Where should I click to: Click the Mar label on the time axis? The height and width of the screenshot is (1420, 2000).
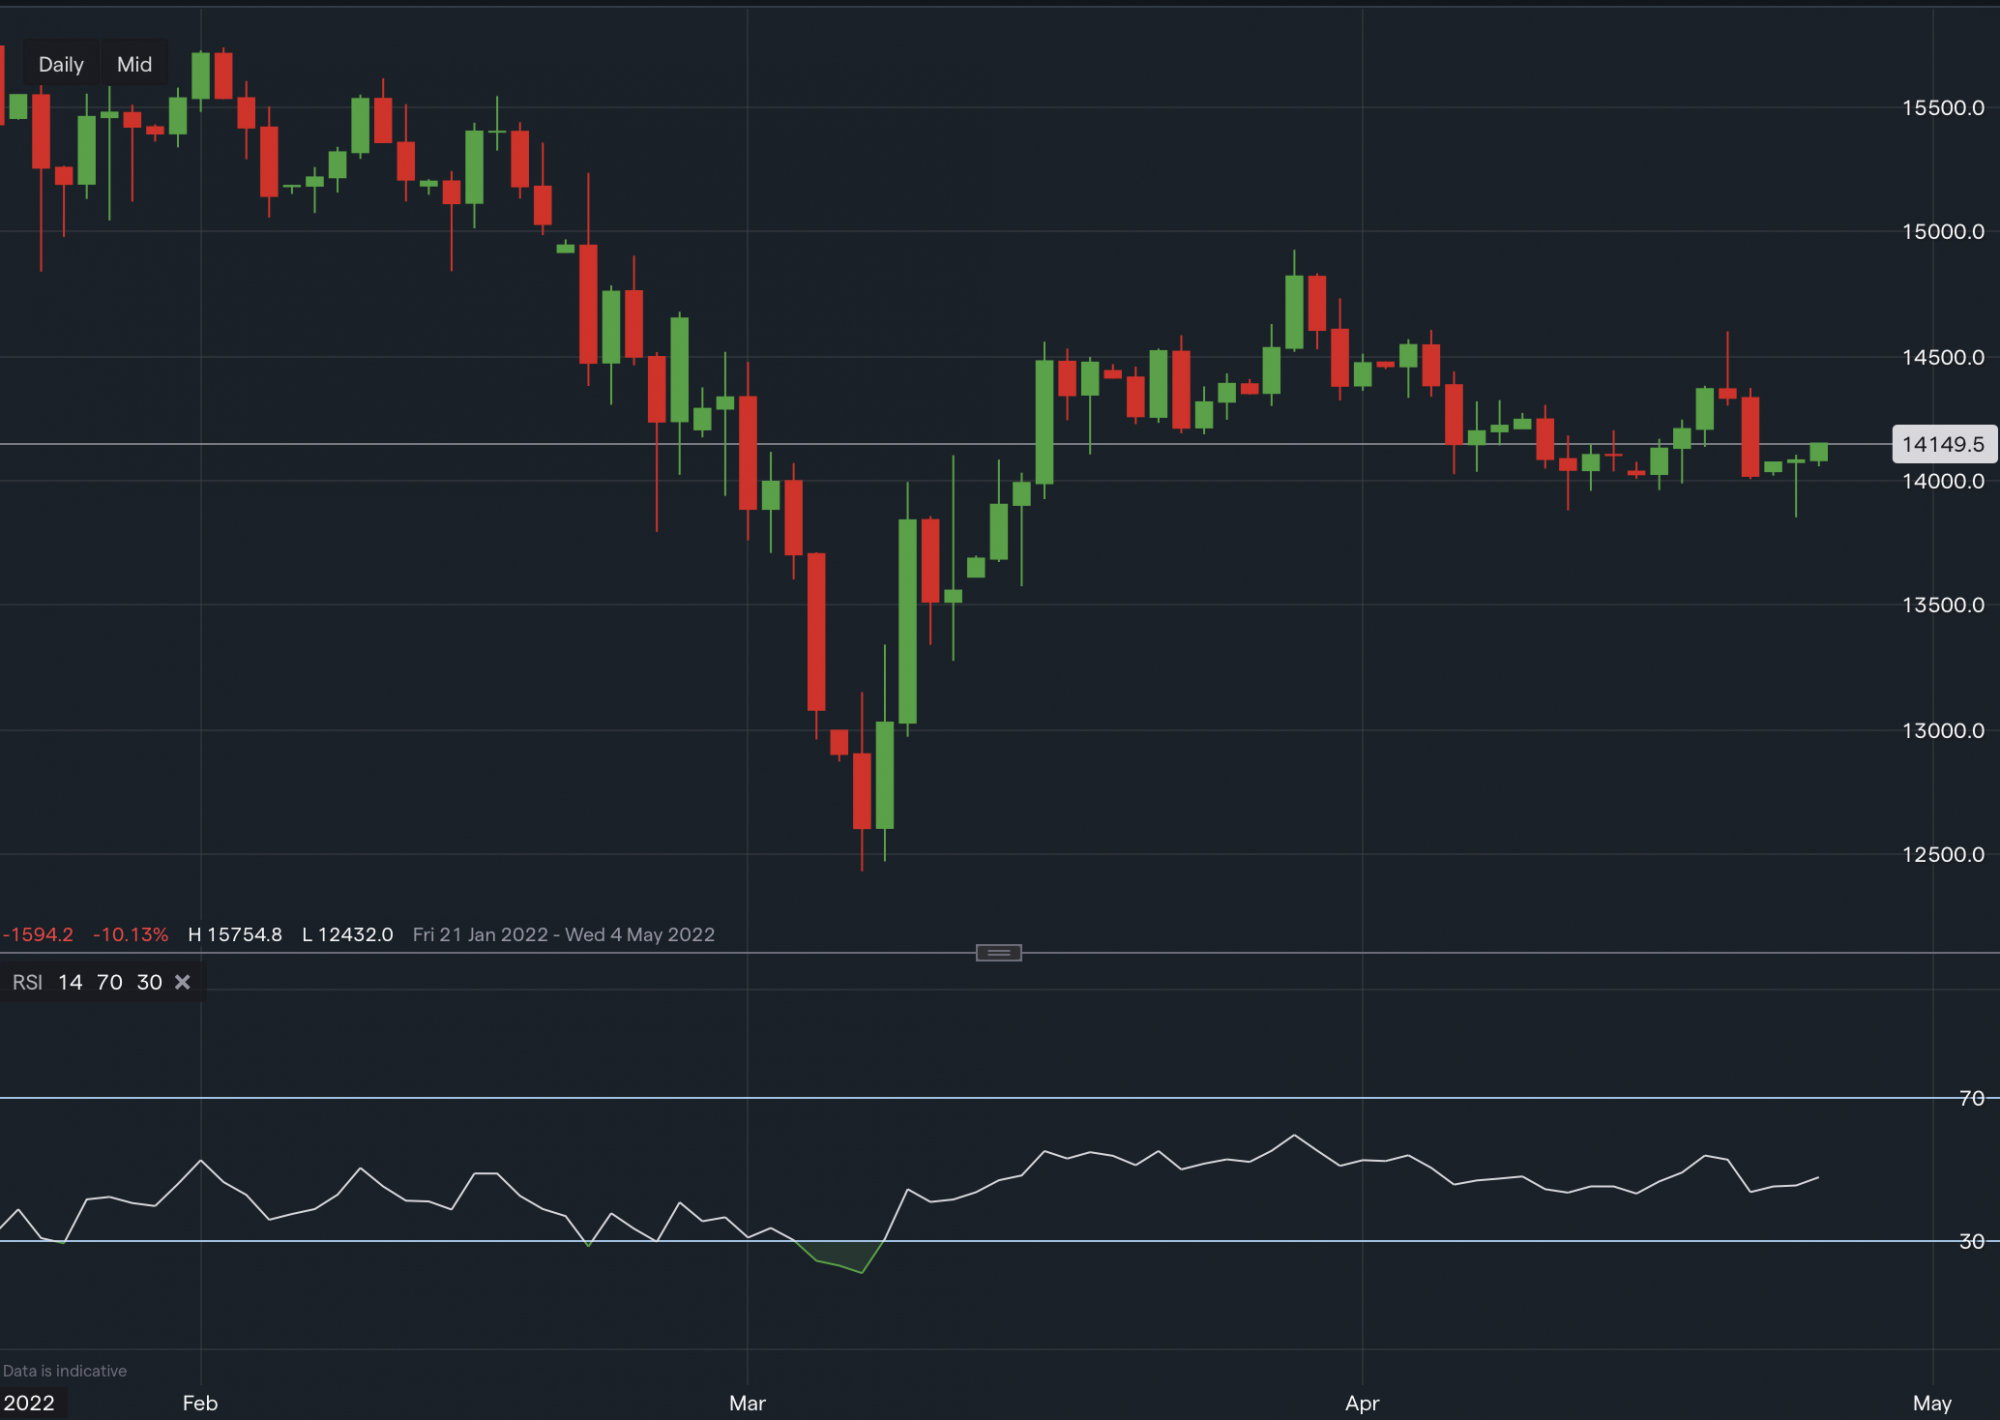coord(747,1403)
